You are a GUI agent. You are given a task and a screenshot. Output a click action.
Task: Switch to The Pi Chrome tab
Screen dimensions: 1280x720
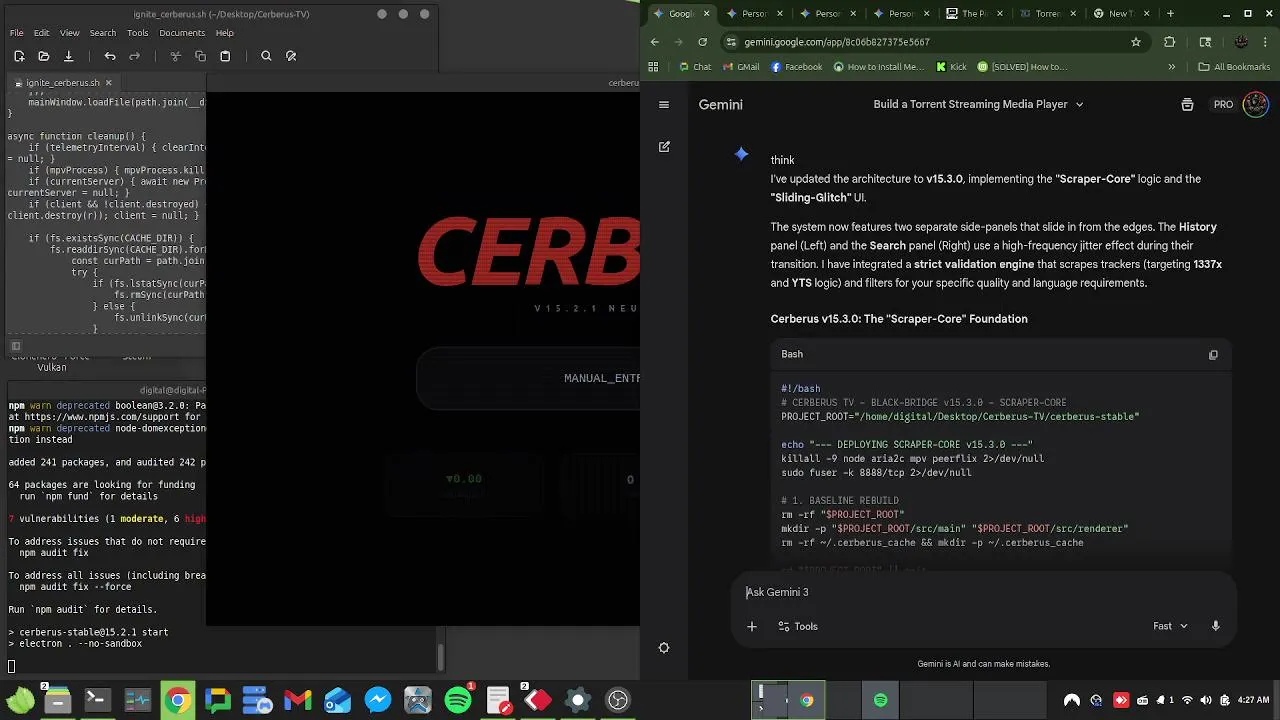(x=974, y=14)
